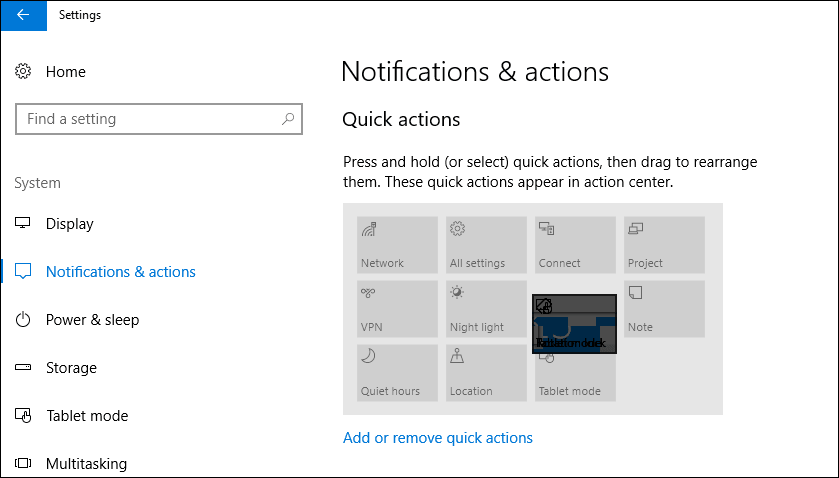Click the sidebar Tablet mode icon

[23, 415]
